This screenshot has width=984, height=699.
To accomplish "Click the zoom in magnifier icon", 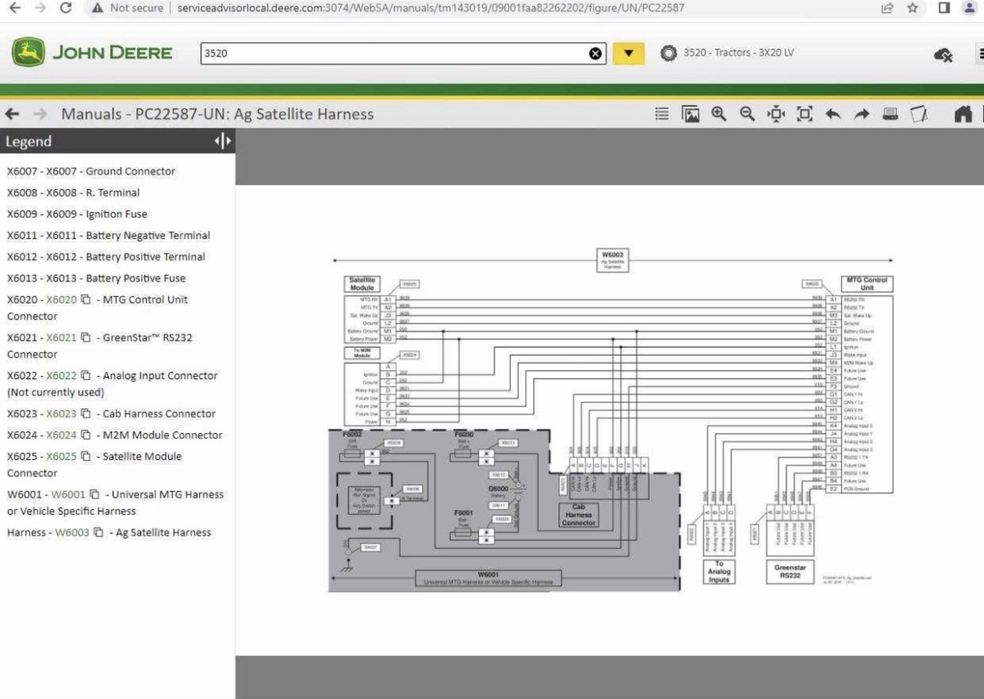I will pos(718,114).
